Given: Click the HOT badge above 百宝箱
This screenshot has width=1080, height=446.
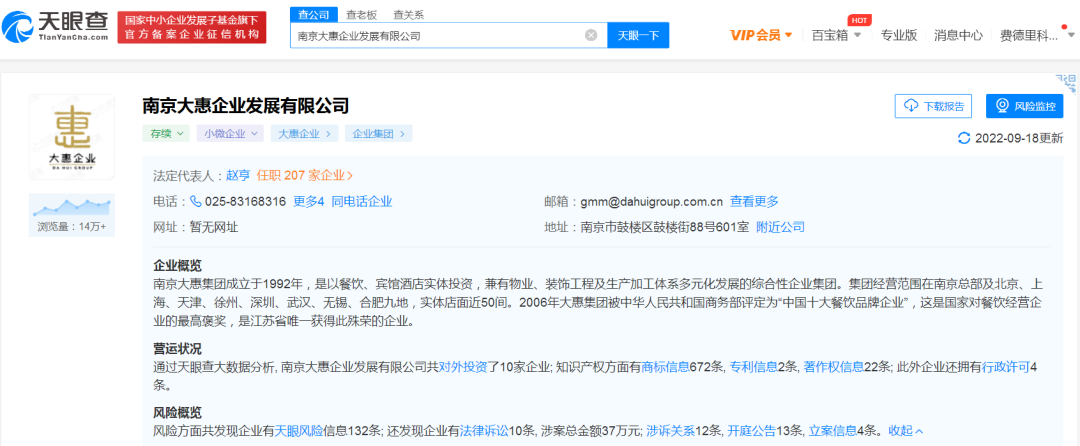Looking at the screenshot, I should click(858, 20).
